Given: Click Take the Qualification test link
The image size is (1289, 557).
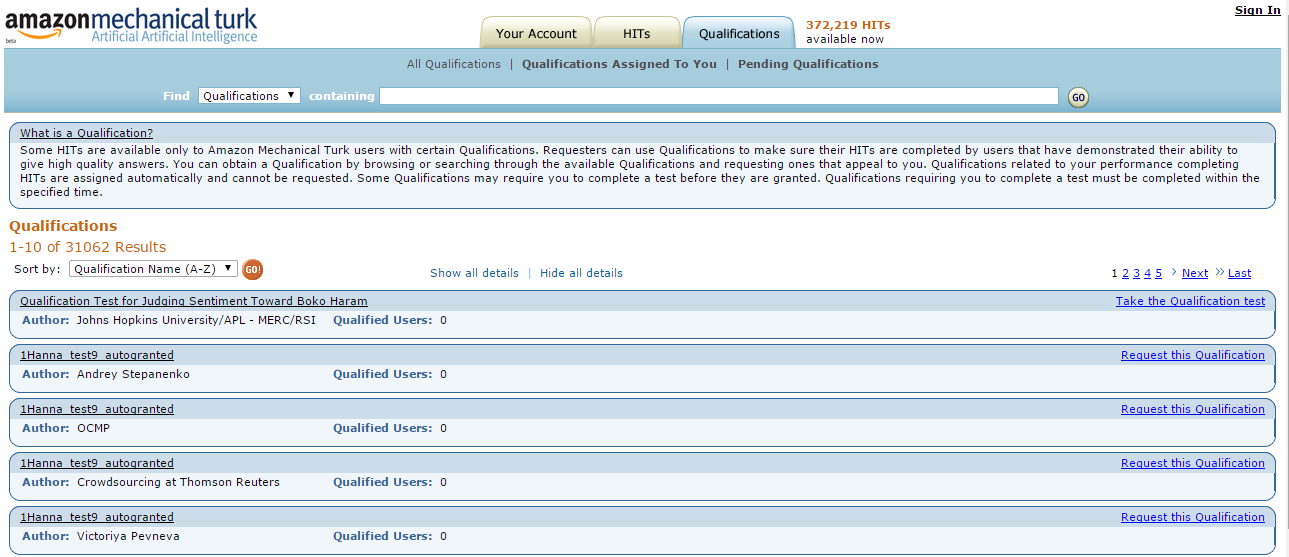Looking at the screenshot, I should tap(1190, 301).
